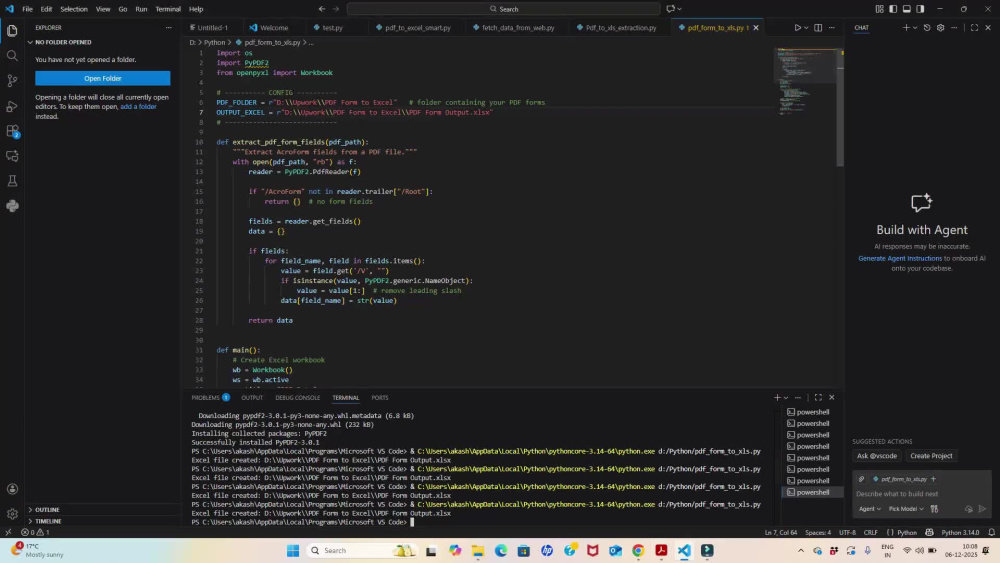
Task: Open chat session history icon
Action: (x=927, y=27)
